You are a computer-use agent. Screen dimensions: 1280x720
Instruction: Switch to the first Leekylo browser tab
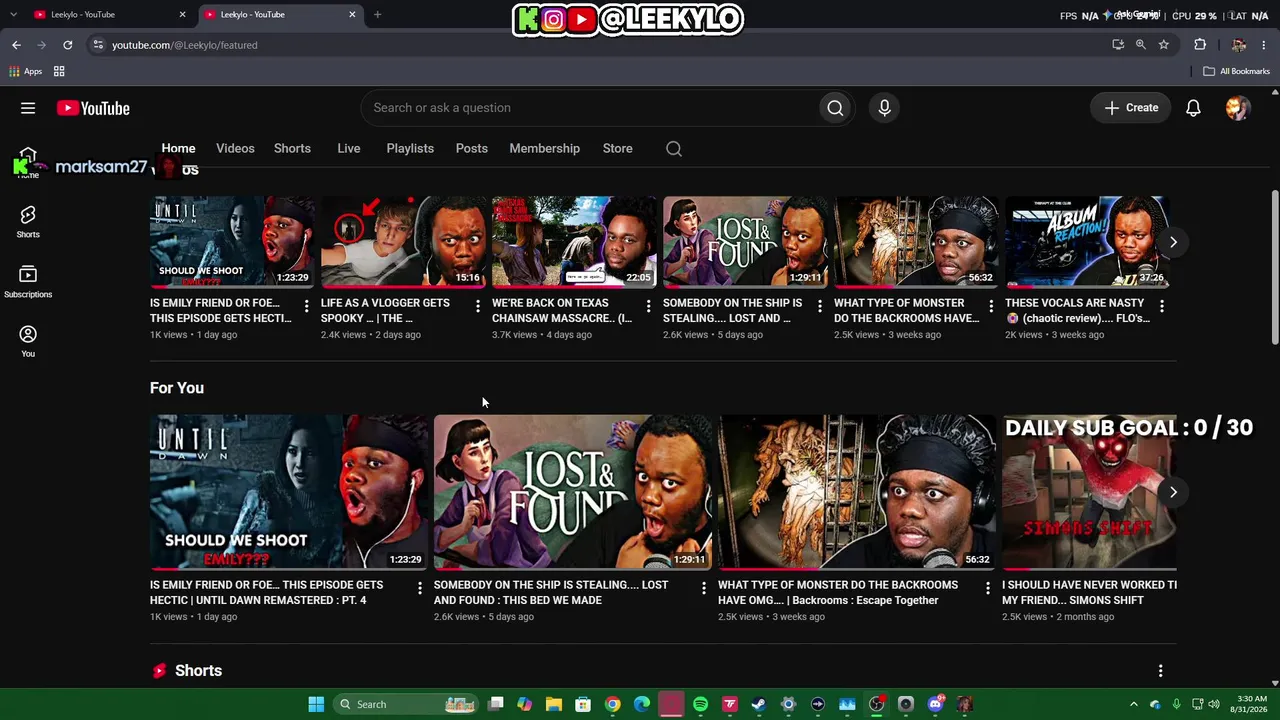[x=110, y=15]
